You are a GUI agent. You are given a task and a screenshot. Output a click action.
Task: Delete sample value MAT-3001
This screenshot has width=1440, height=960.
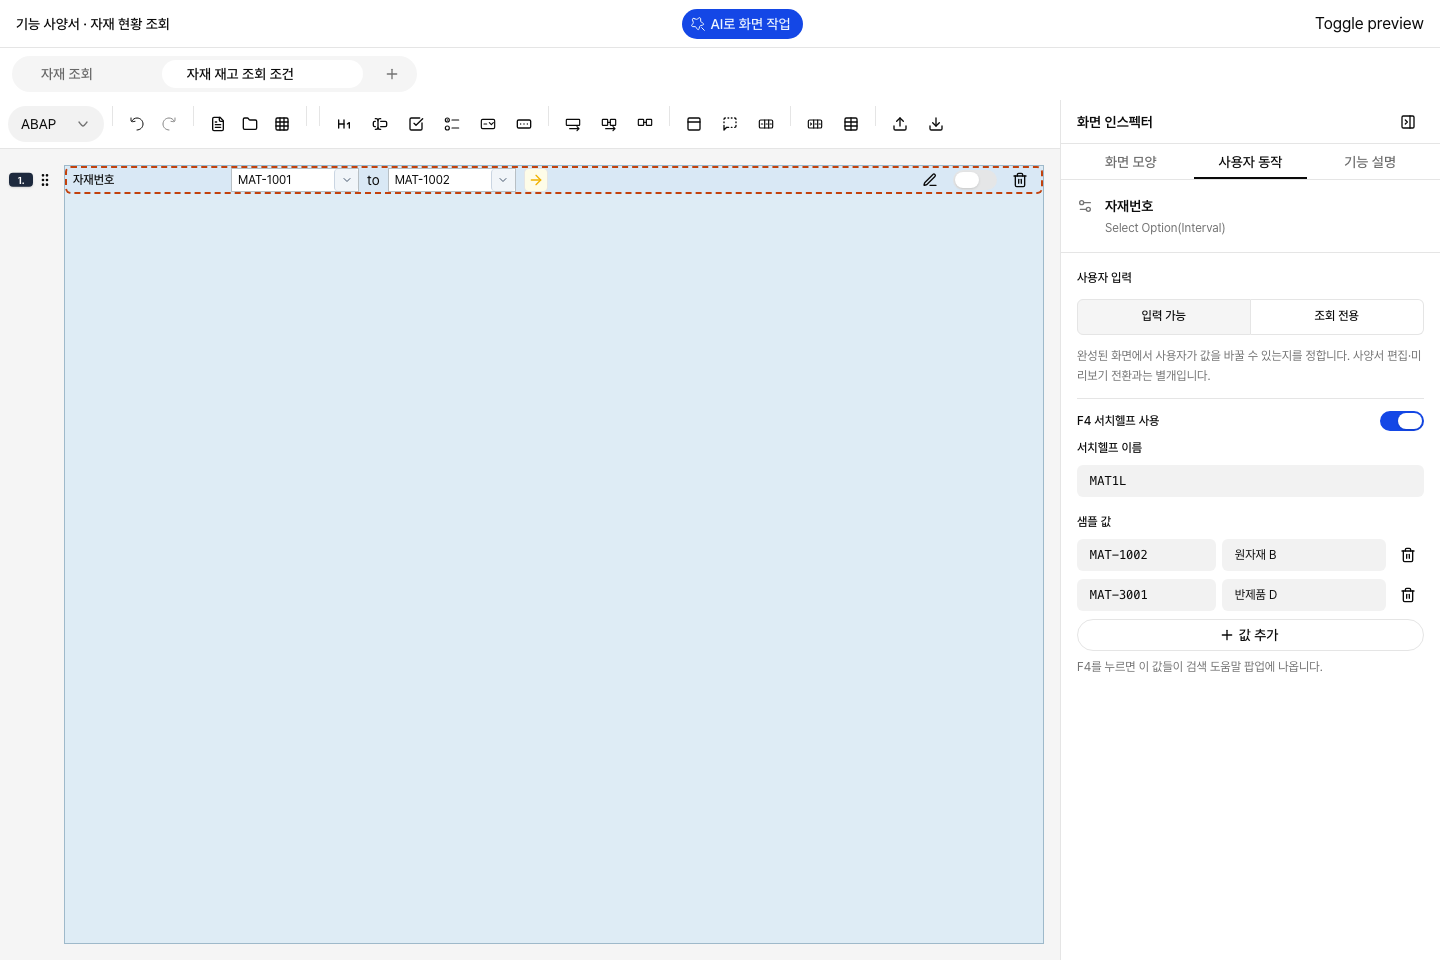point(1408,595)
